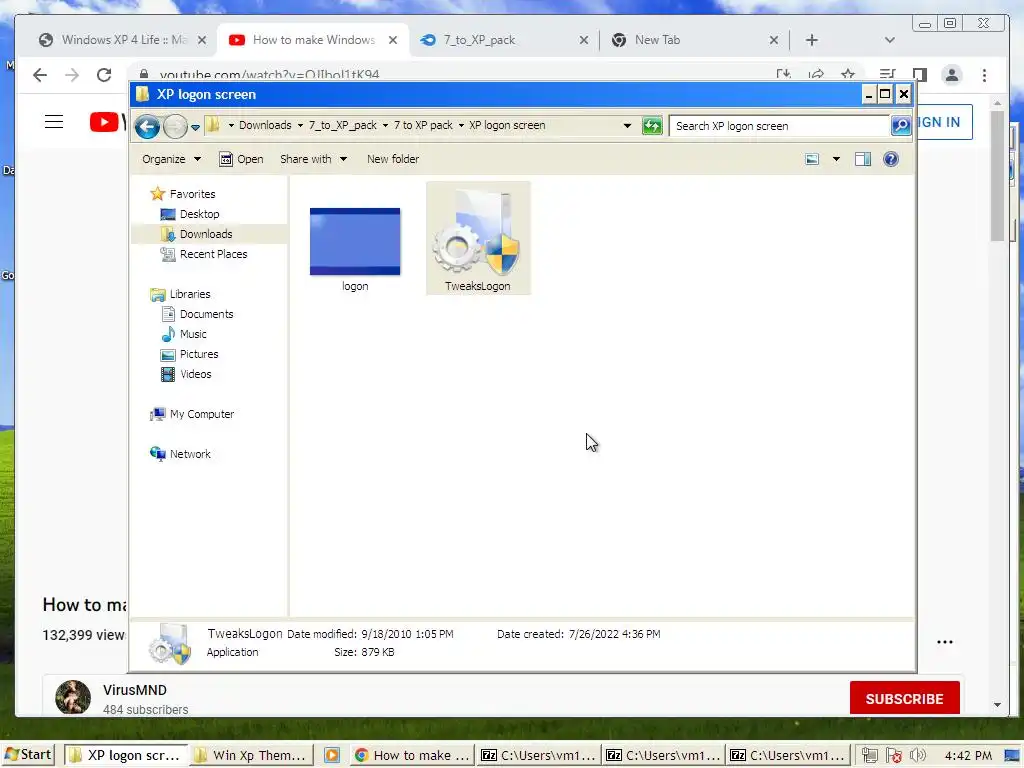Click '7 to XP pack' breadcrumb
This screenshot has height=768, width=1024.
tap(423, 125)
